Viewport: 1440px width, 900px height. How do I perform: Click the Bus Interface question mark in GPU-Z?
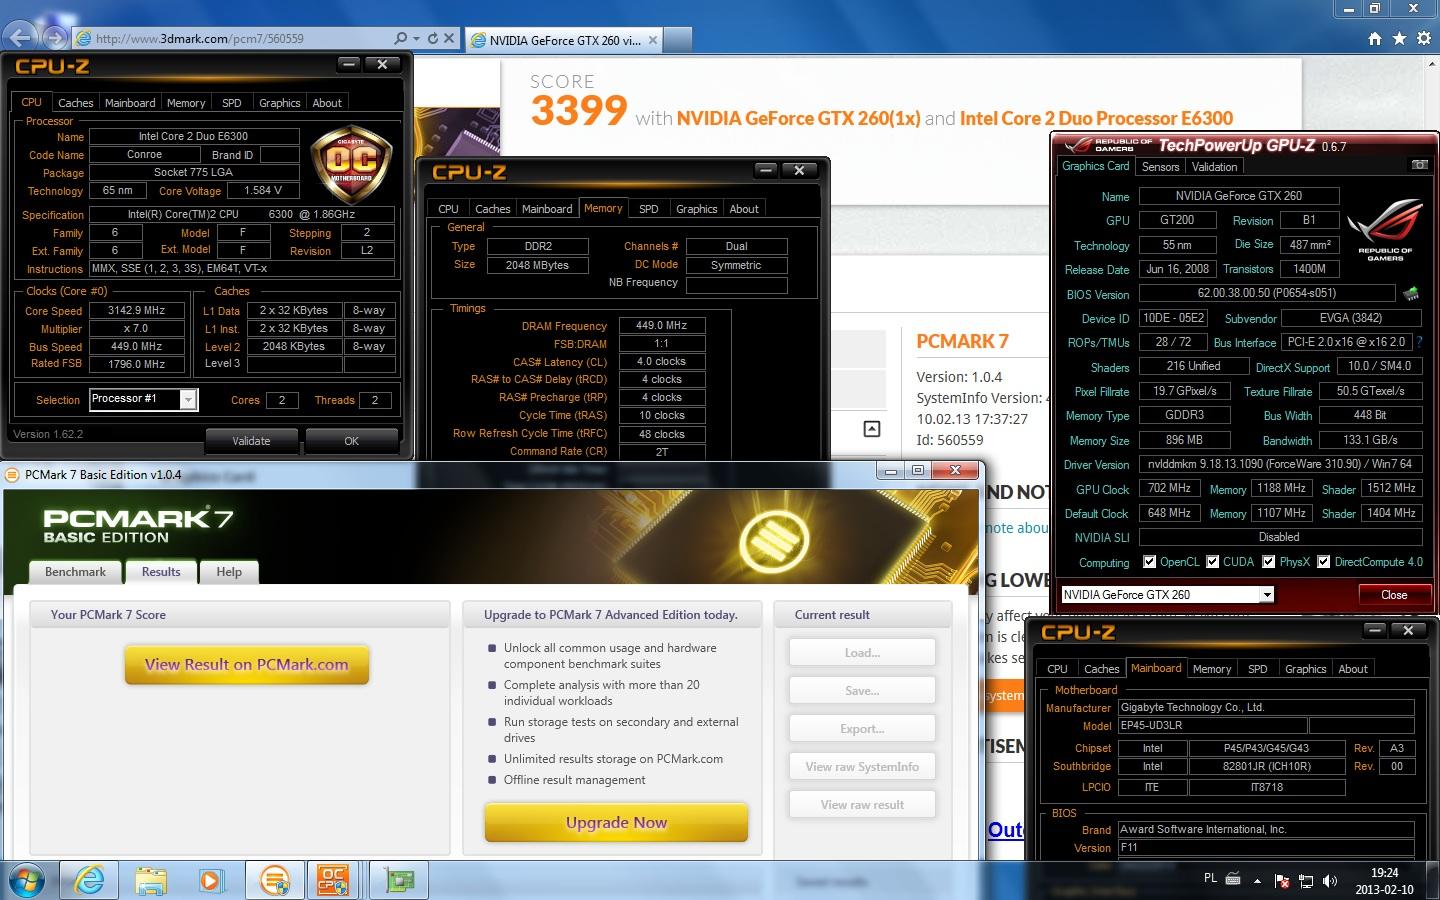point(1420,342)
